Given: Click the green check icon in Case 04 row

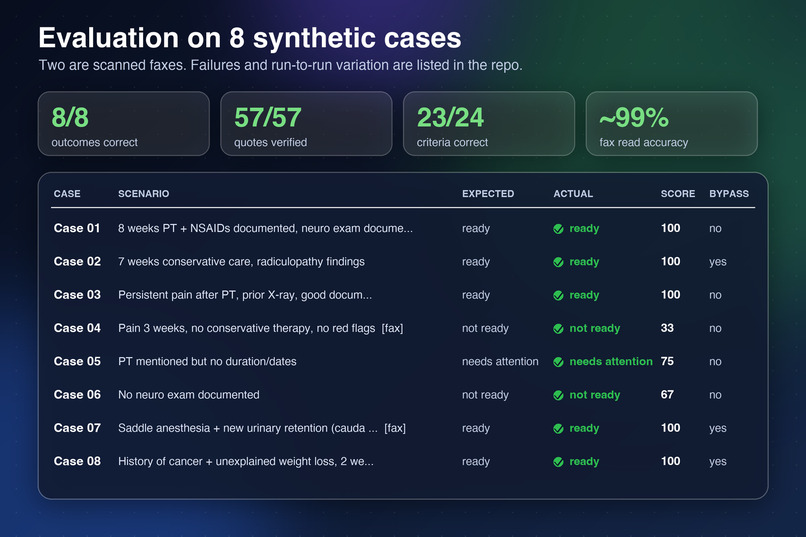Looking at the screenshot, I should 558,329.
